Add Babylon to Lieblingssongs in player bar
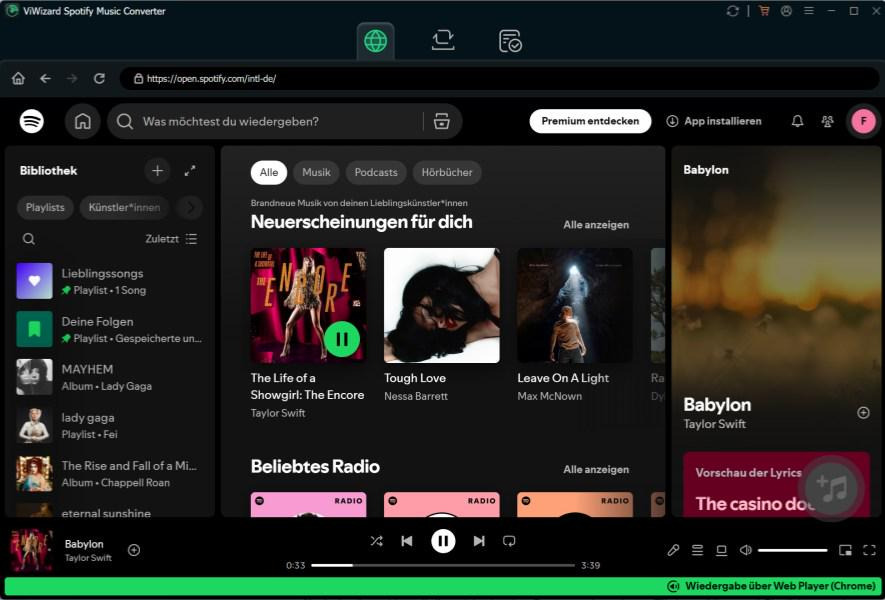This screenshot has height=600, width=885. click(x=134, y=550)
